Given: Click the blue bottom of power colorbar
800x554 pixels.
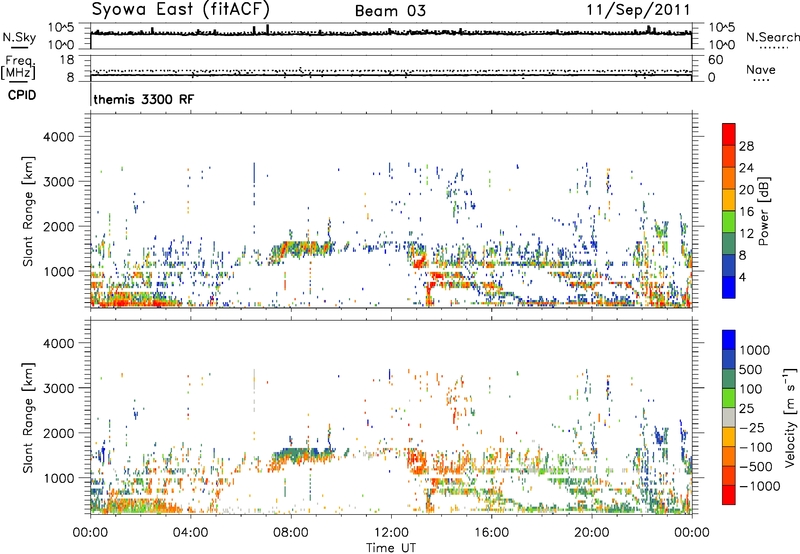Looking at the screenshot, I should [729, 287].
